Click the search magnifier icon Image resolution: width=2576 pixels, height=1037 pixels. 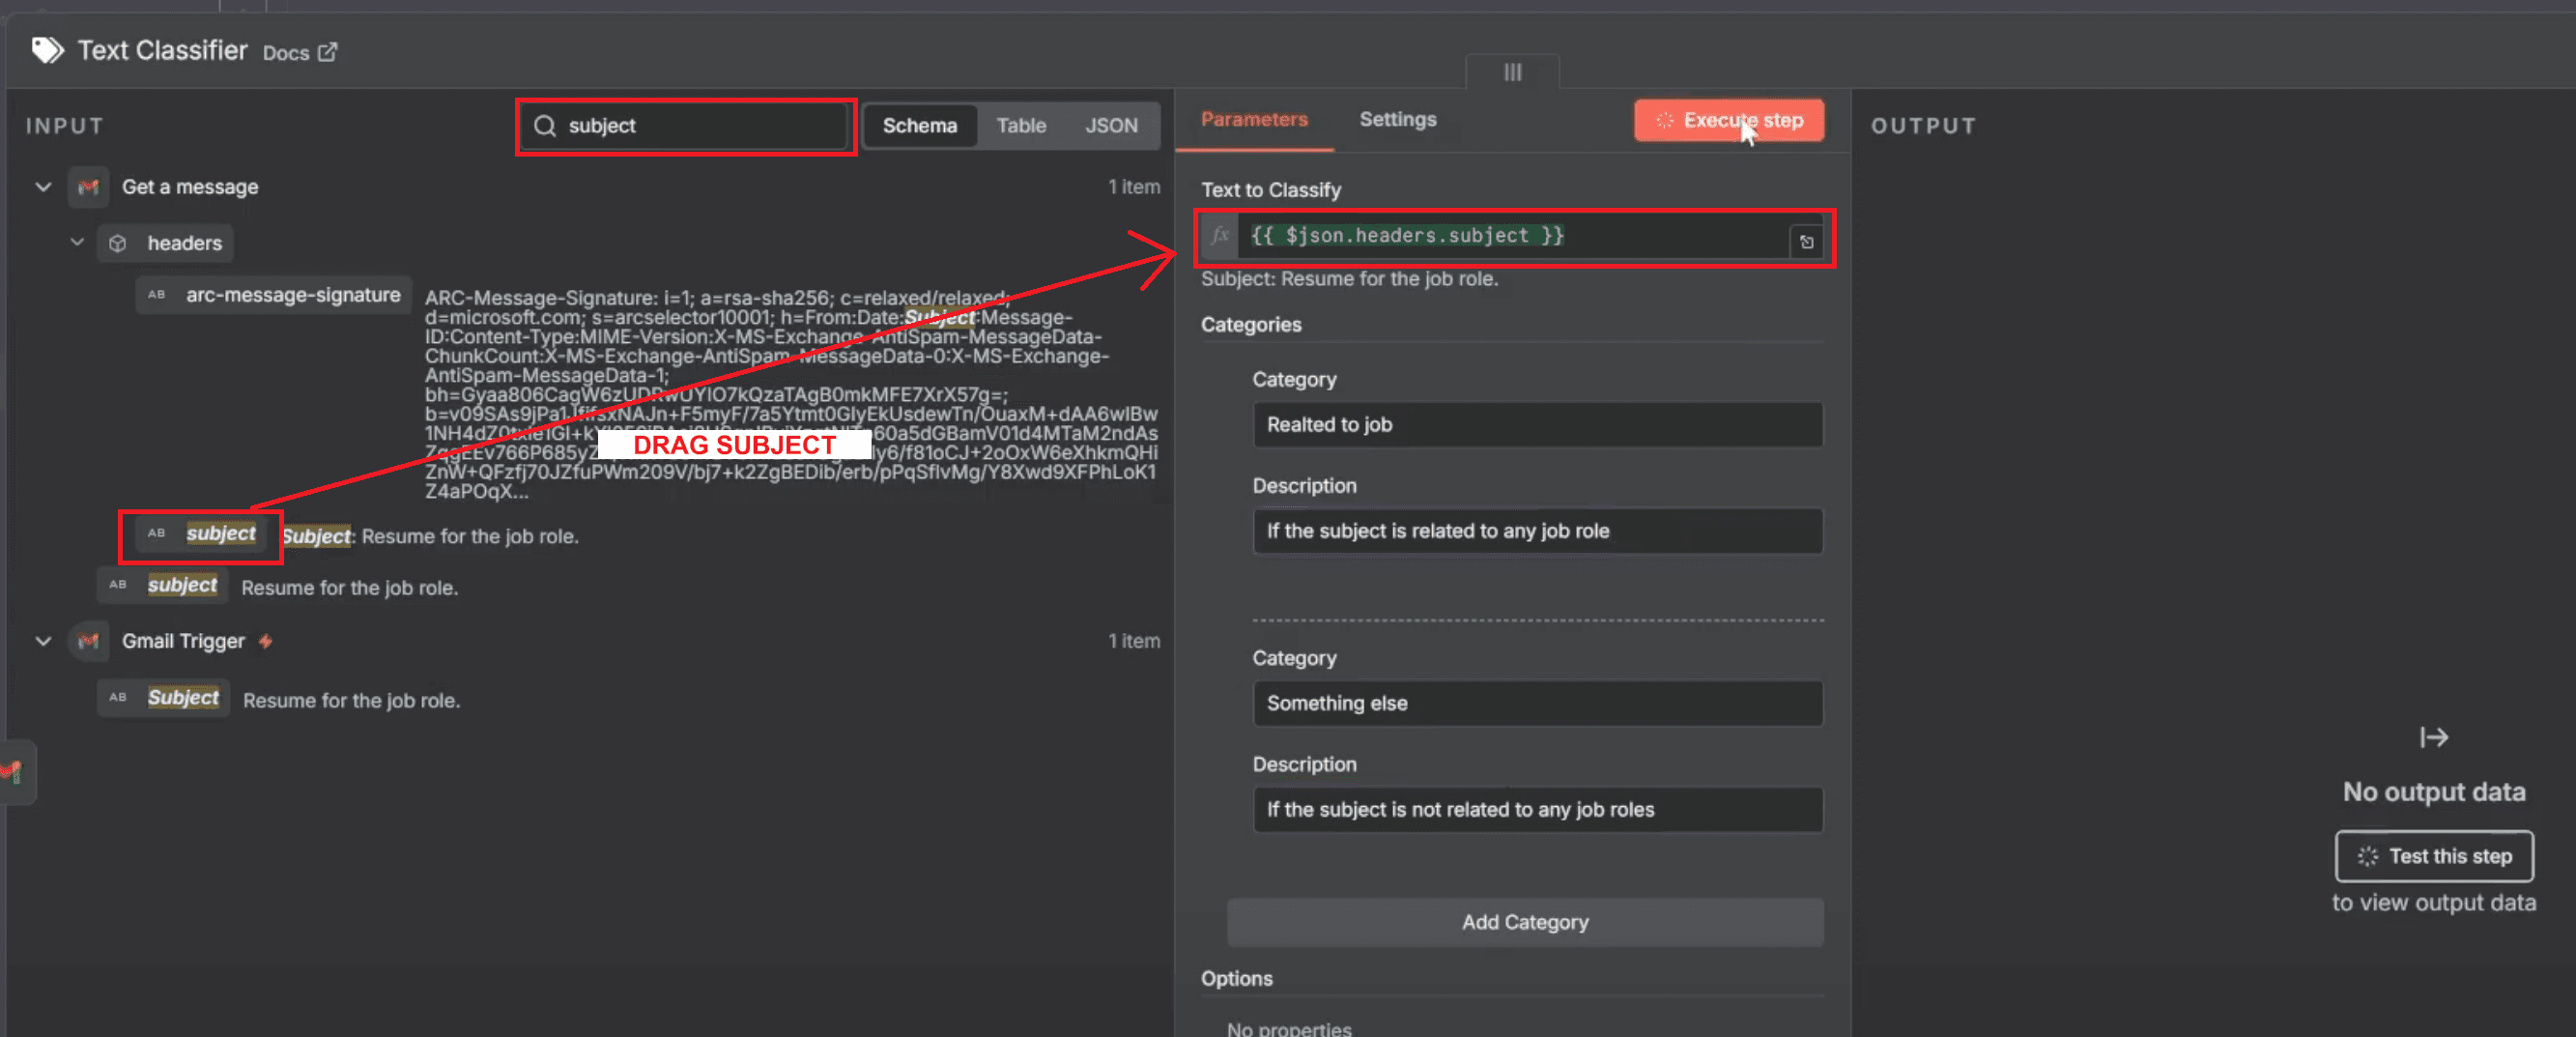(544, 126)
